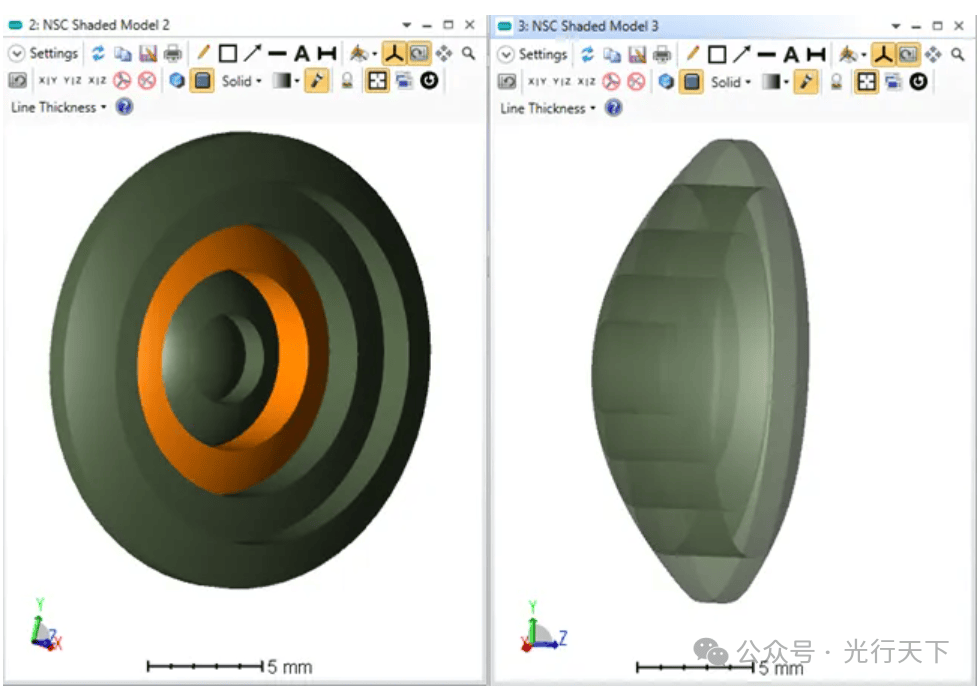Expand the Line Thickness dropdown in Model 3
Viewport: 980px width, 690px height.
[548, 108]
